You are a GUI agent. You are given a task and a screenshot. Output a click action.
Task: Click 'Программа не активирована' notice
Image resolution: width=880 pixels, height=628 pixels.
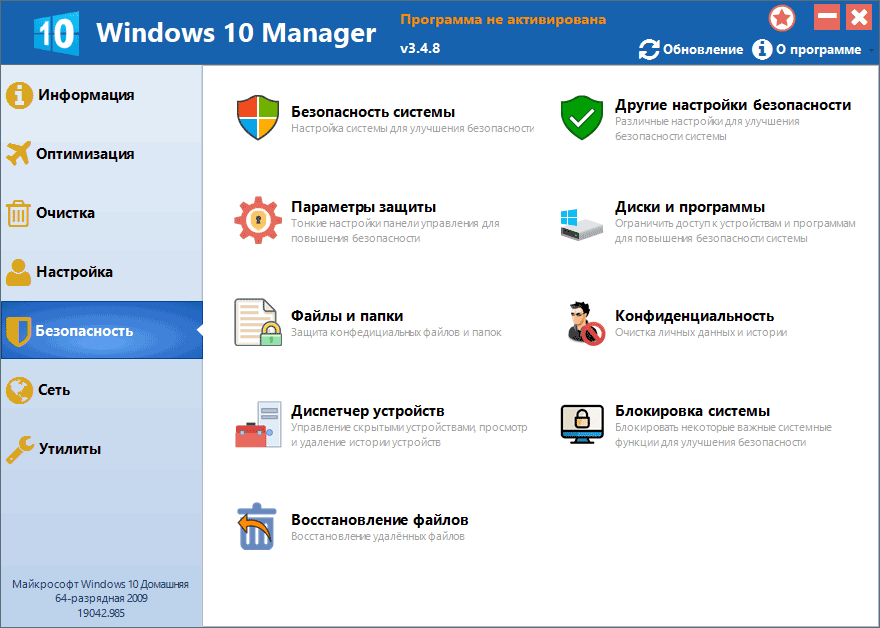pos(503,20)
